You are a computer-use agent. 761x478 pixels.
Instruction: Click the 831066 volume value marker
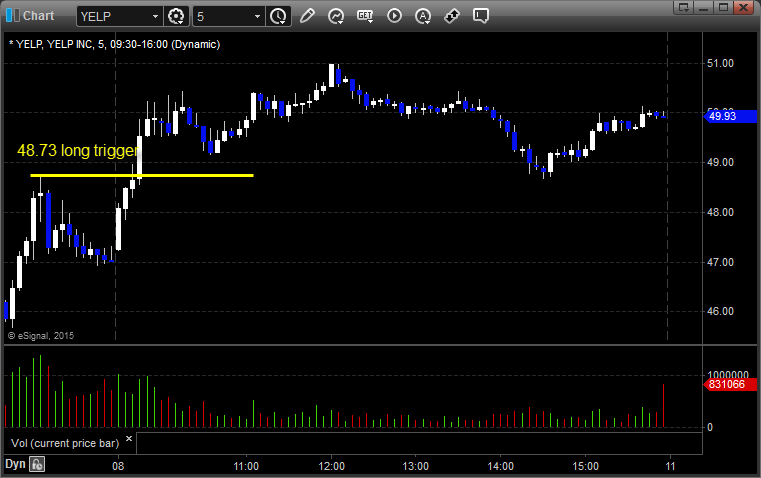(730, 385)
